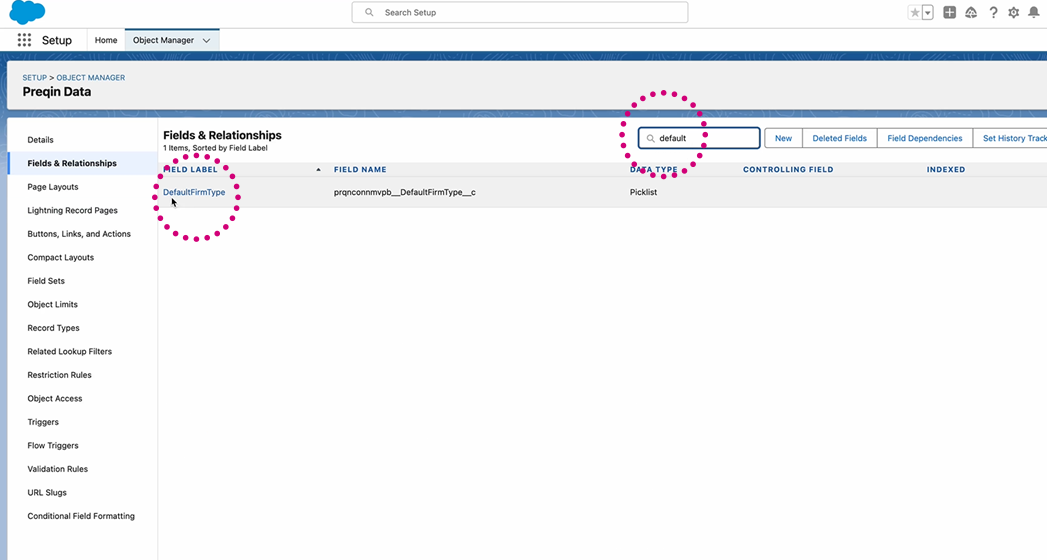Open the favorites list dropdown arrow
This screenshot has height=560, width=1047.
[x=927, y=13]
